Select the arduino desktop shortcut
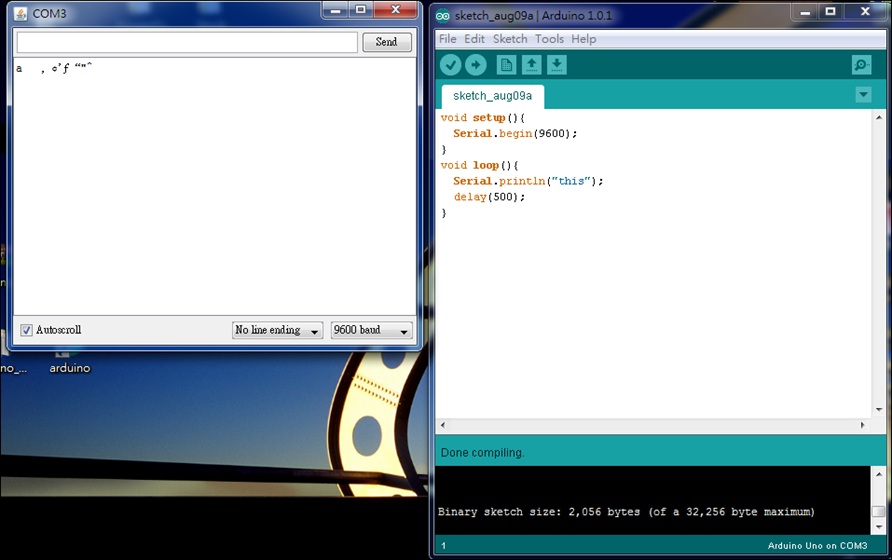 (x=69, y=362)
